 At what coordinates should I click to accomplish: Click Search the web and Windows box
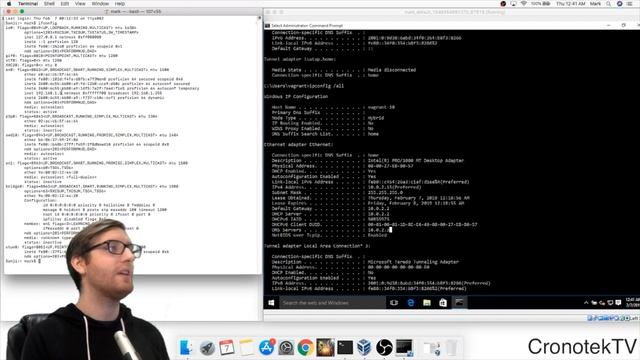pyautogui.click(x=332, y=302)
